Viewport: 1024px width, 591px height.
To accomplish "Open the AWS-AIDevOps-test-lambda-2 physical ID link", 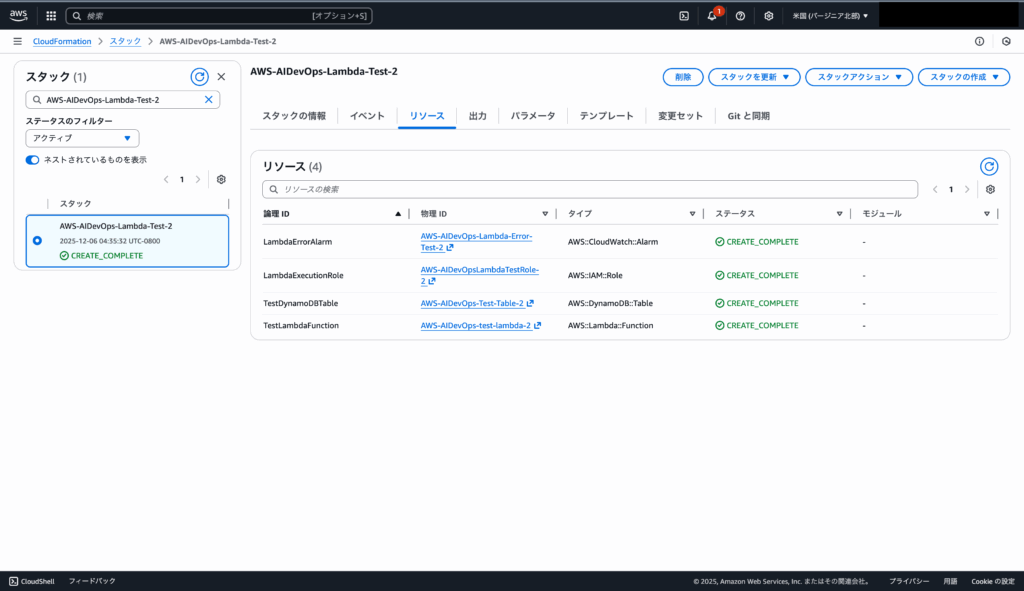I will tap(475, 325).
